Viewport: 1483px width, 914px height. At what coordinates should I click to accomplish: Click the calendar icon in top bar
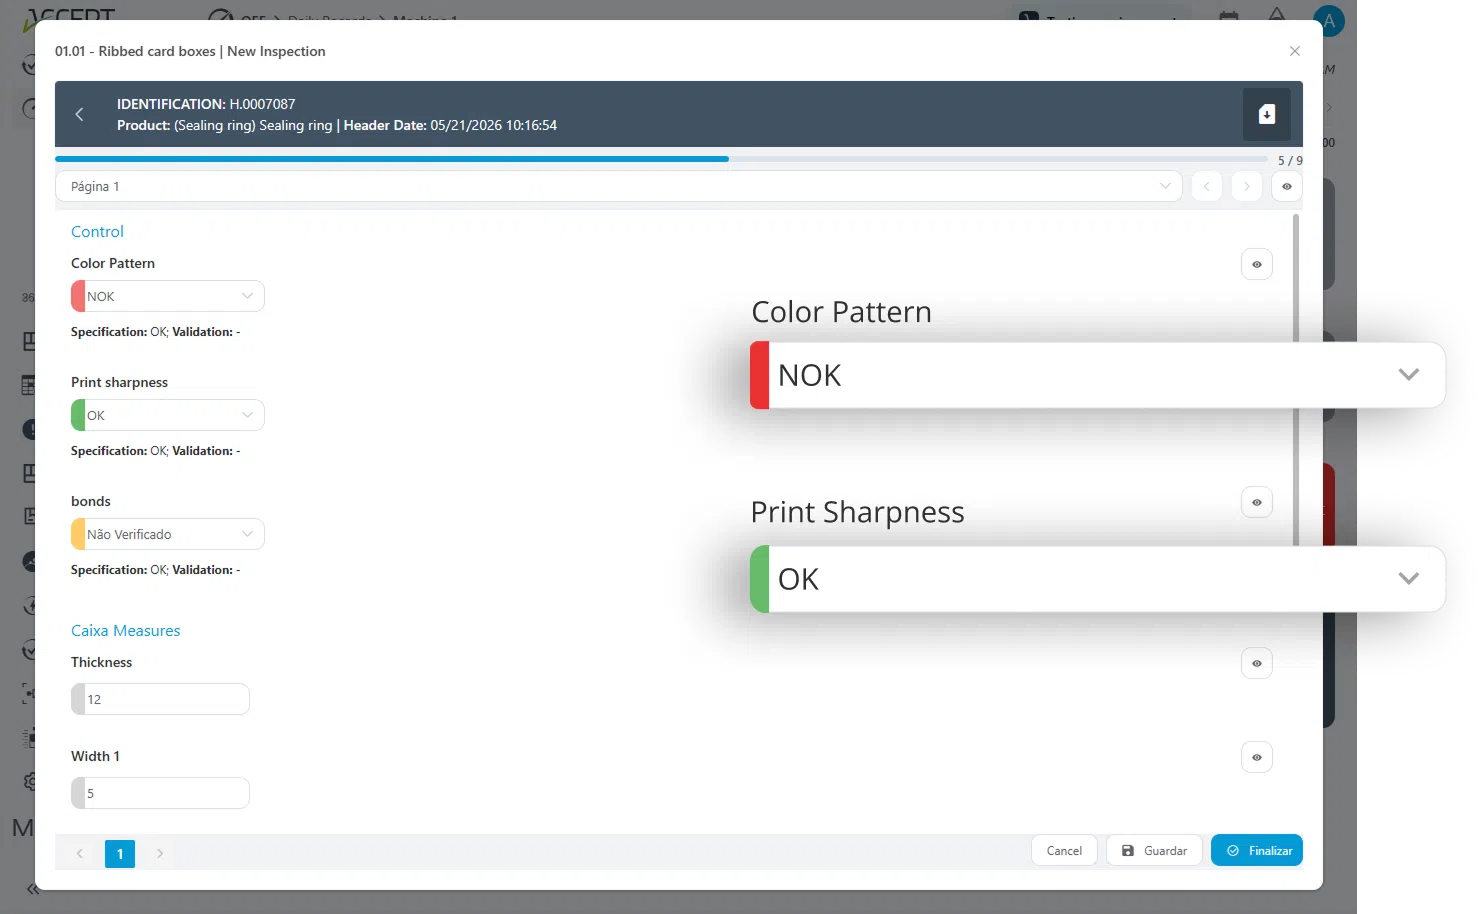(x=1229, y=17)
